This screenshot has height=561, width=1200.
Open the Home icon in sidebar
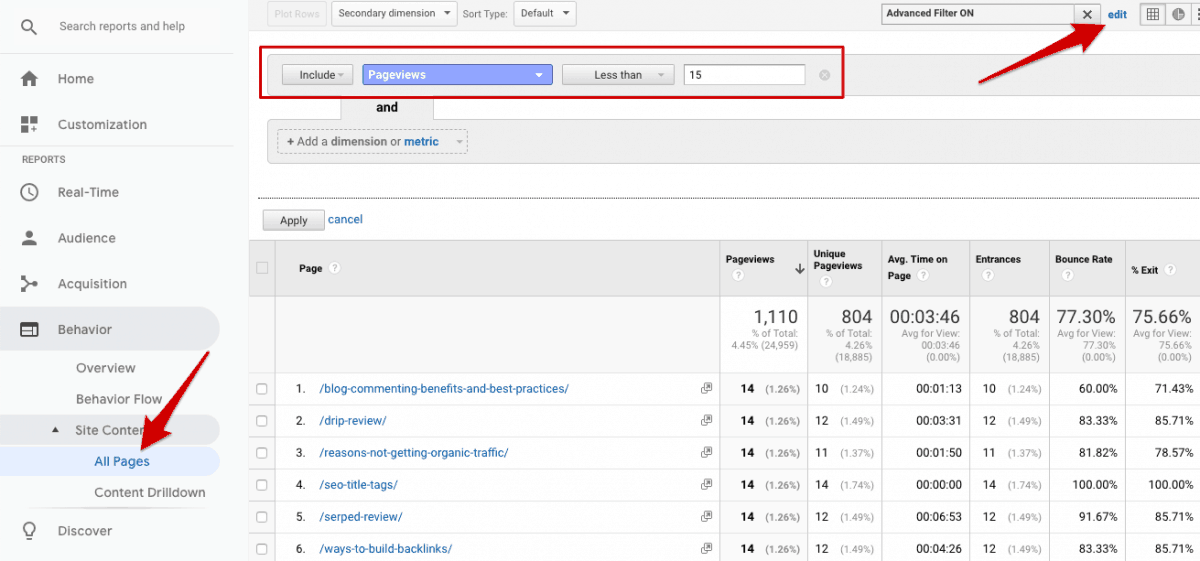(x=29, y=79)
